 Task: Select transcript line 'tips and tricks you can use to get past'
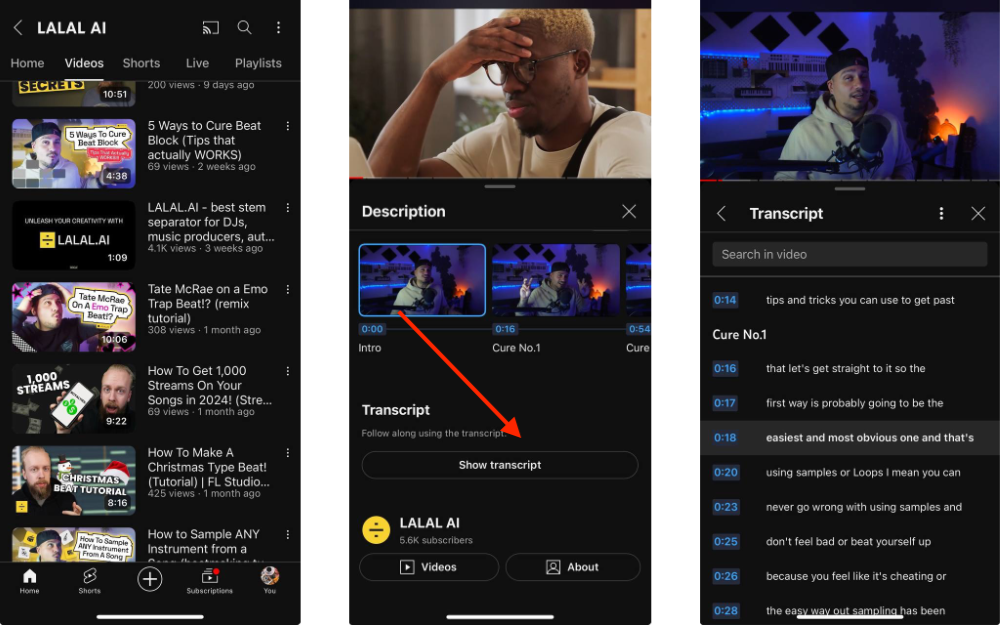tap(860, 300)
